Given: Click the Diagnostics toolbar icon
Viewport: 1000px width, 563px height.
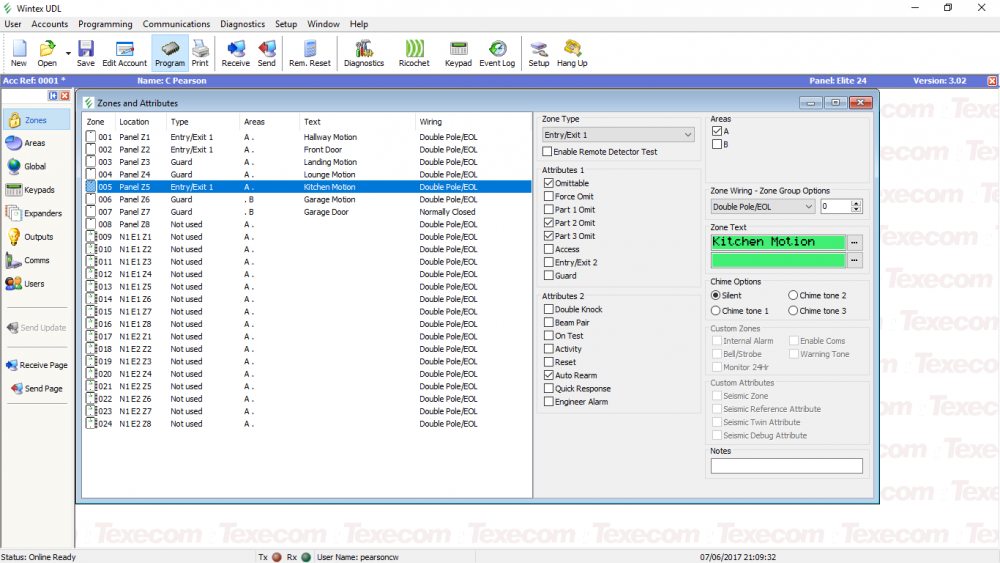Looking at the screenshot, I should pyautogui.click(x=363, y=52).
